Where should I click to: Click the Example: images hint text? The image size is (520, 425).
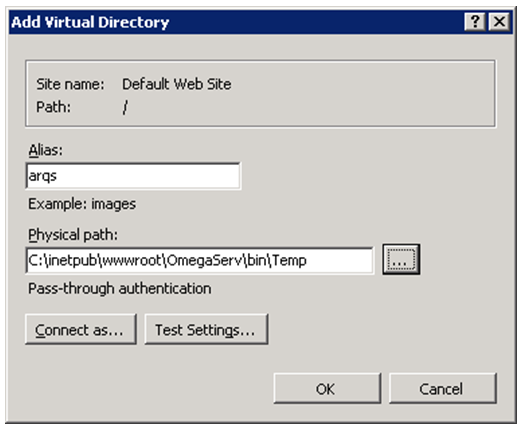tap(82, 204)
